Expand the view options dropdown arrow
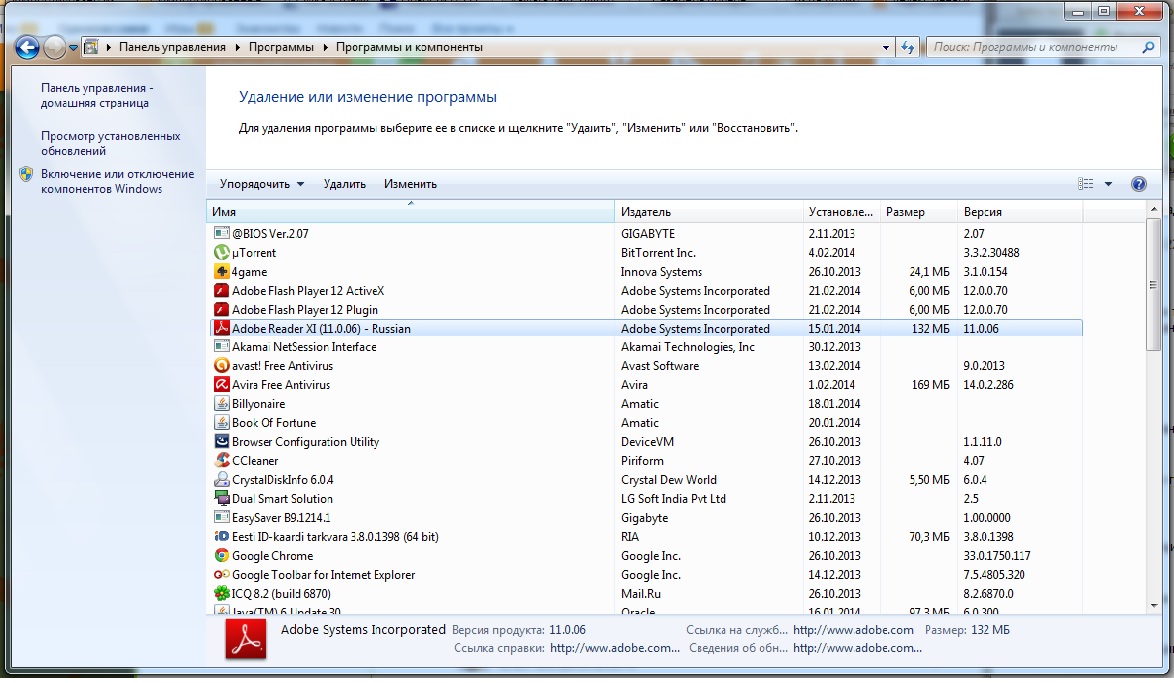Screen dimensions: 1174x683 point(1108,184)
